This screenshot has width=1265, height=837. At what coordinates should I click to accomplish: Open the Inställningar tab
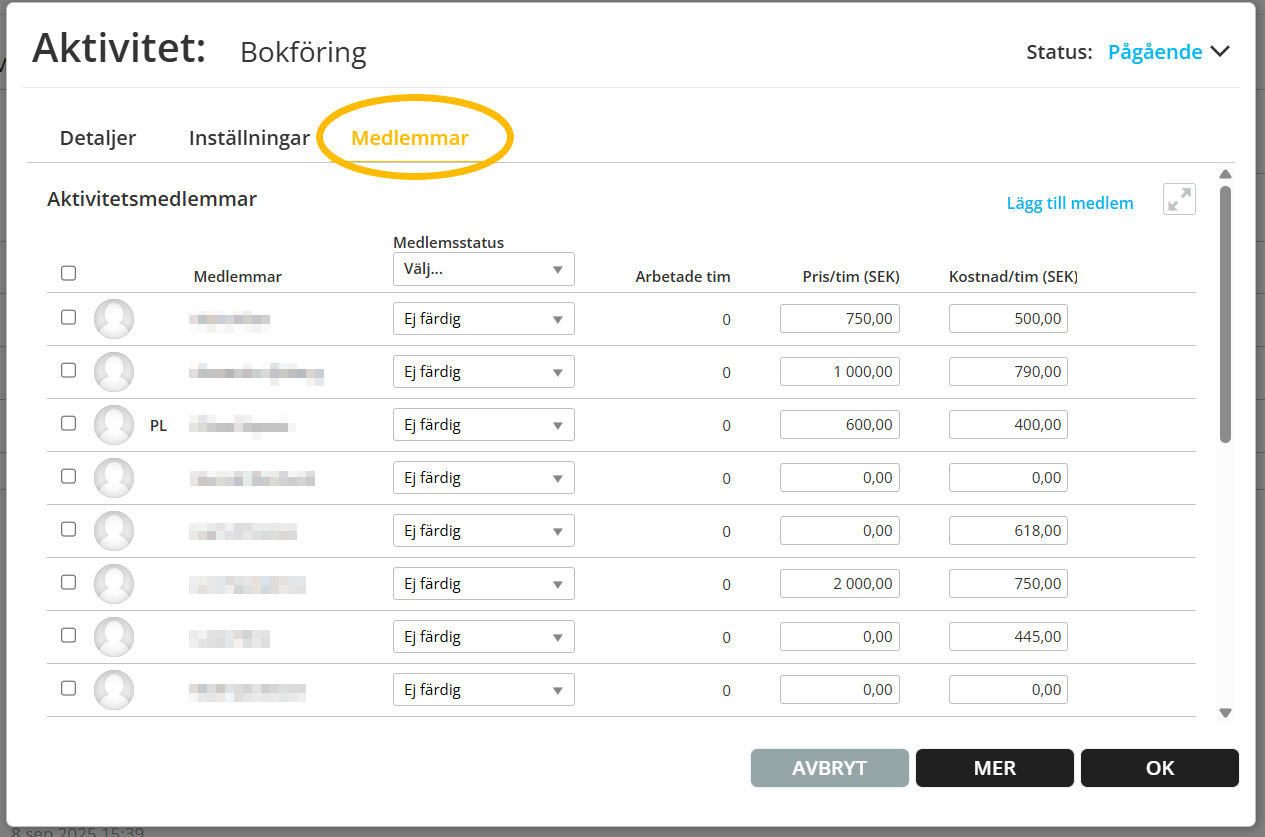coord(249,138)
